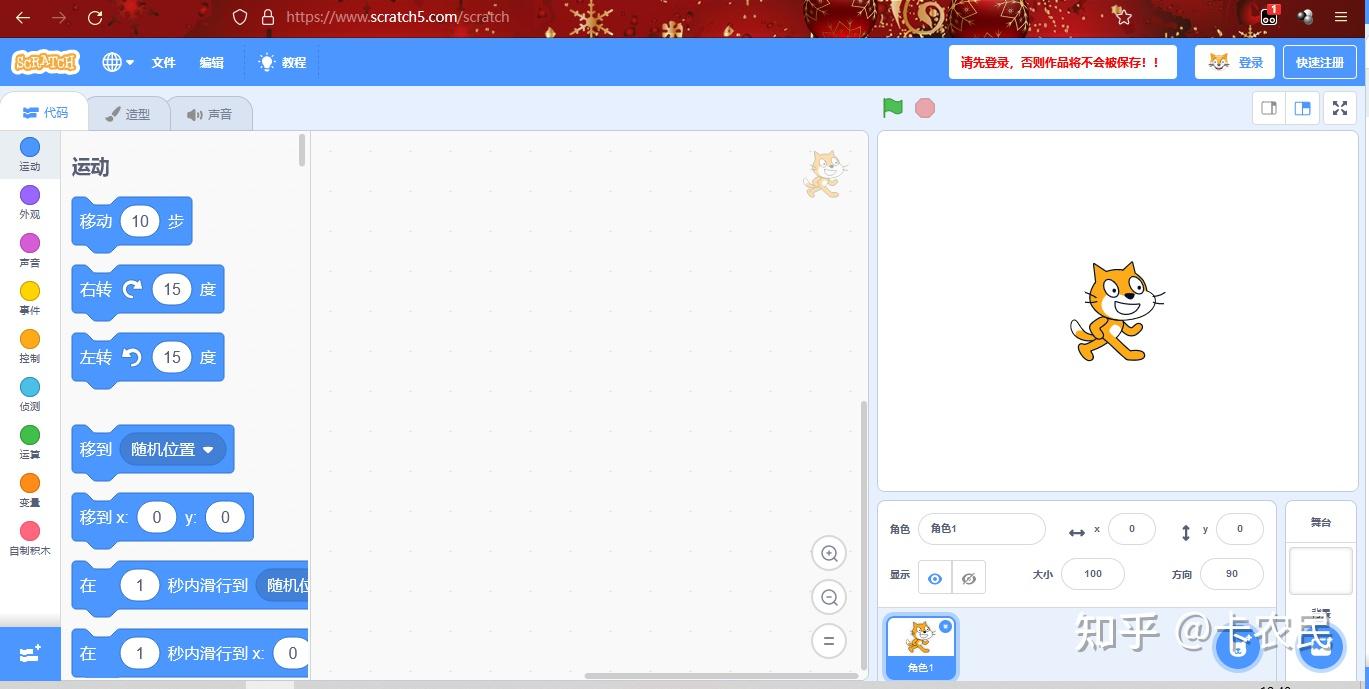The width and height of the screenshot is (1369, 689).
Task: Expand the 随机位置 dropdown in 移到 block
Action: click(x=174, y=449)
